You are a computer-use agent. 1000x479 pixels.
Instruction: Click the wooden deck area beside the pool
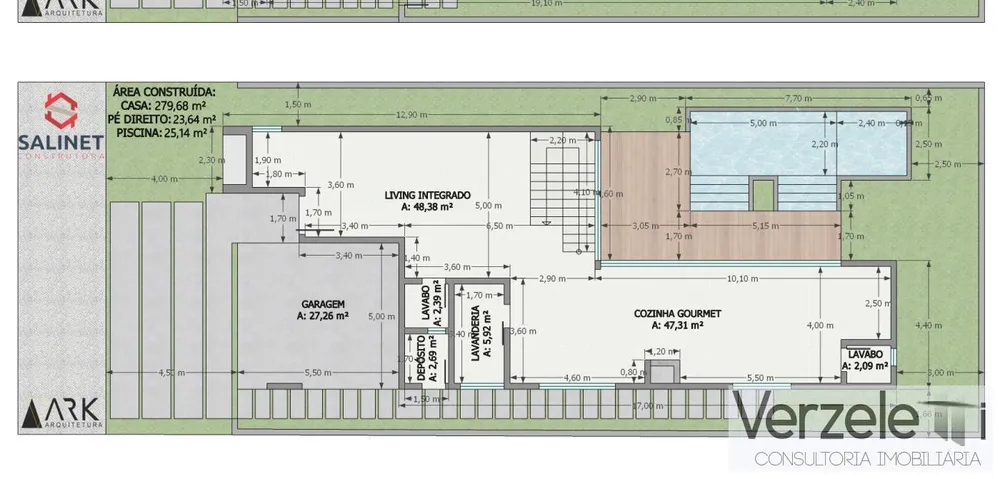tap(644, 195)
